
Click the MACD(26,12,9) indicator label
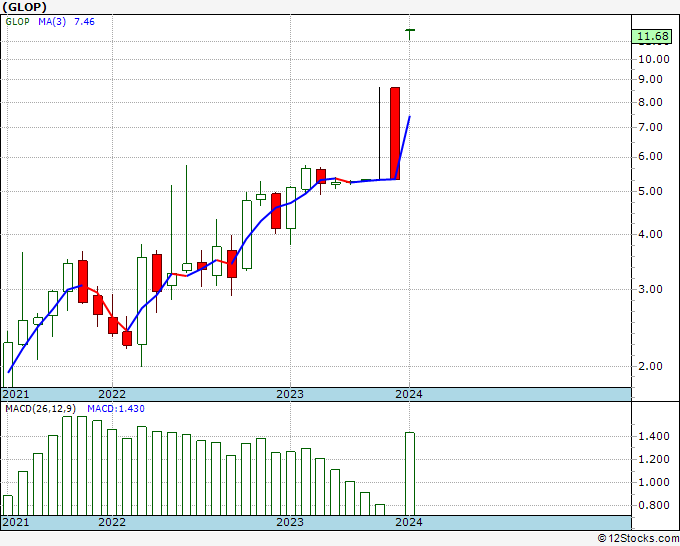coord(41,409)
